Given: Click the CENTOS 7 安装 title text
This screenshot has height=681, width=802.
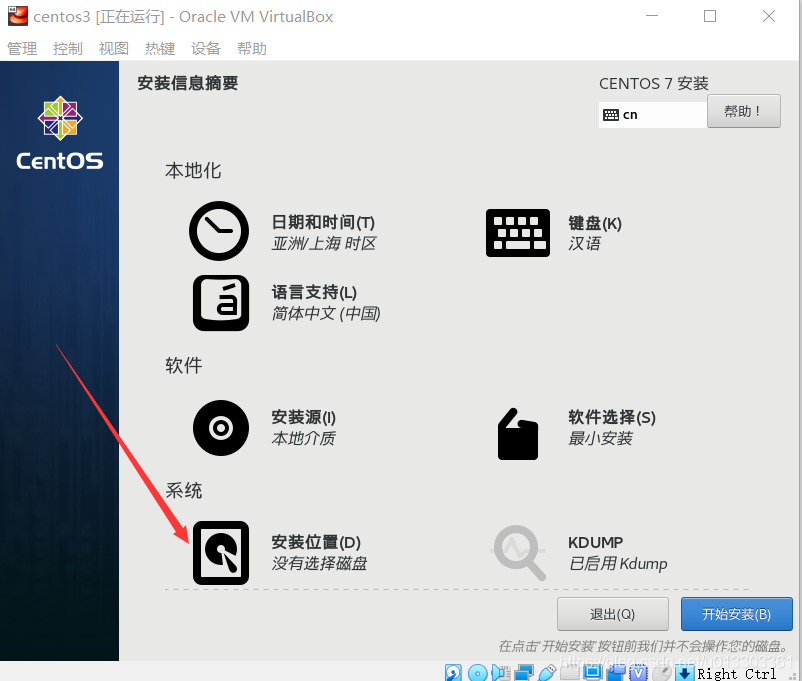Looking at the screenshot, I should pos(654,83).
